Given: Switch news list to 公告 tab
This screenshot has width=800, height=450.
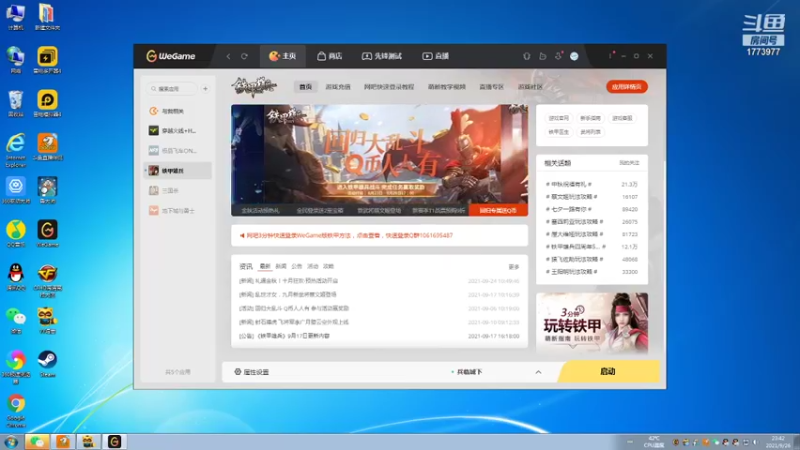Looking at the screenshot, I should click(x=296, y=266).
